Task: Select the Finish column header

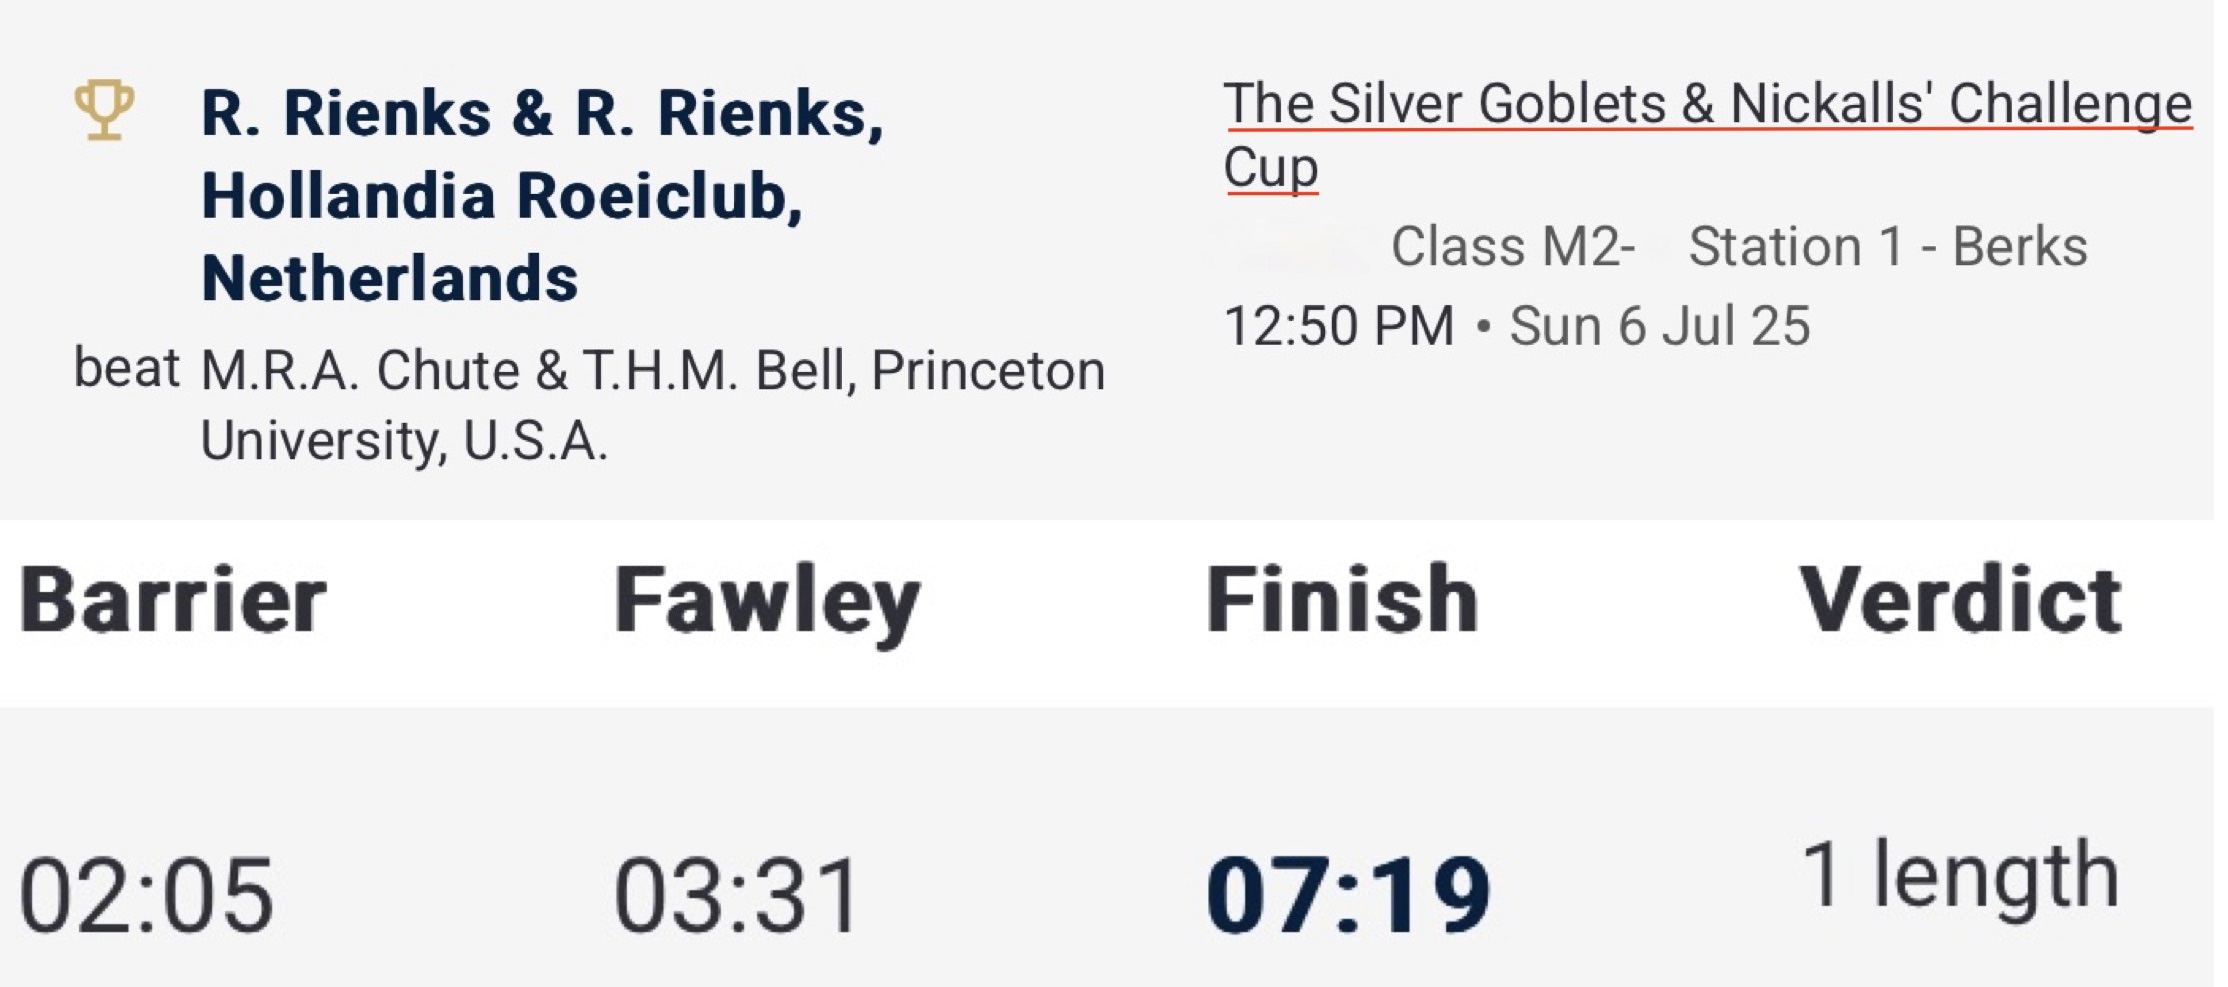Action: [x=1341, y=600]
